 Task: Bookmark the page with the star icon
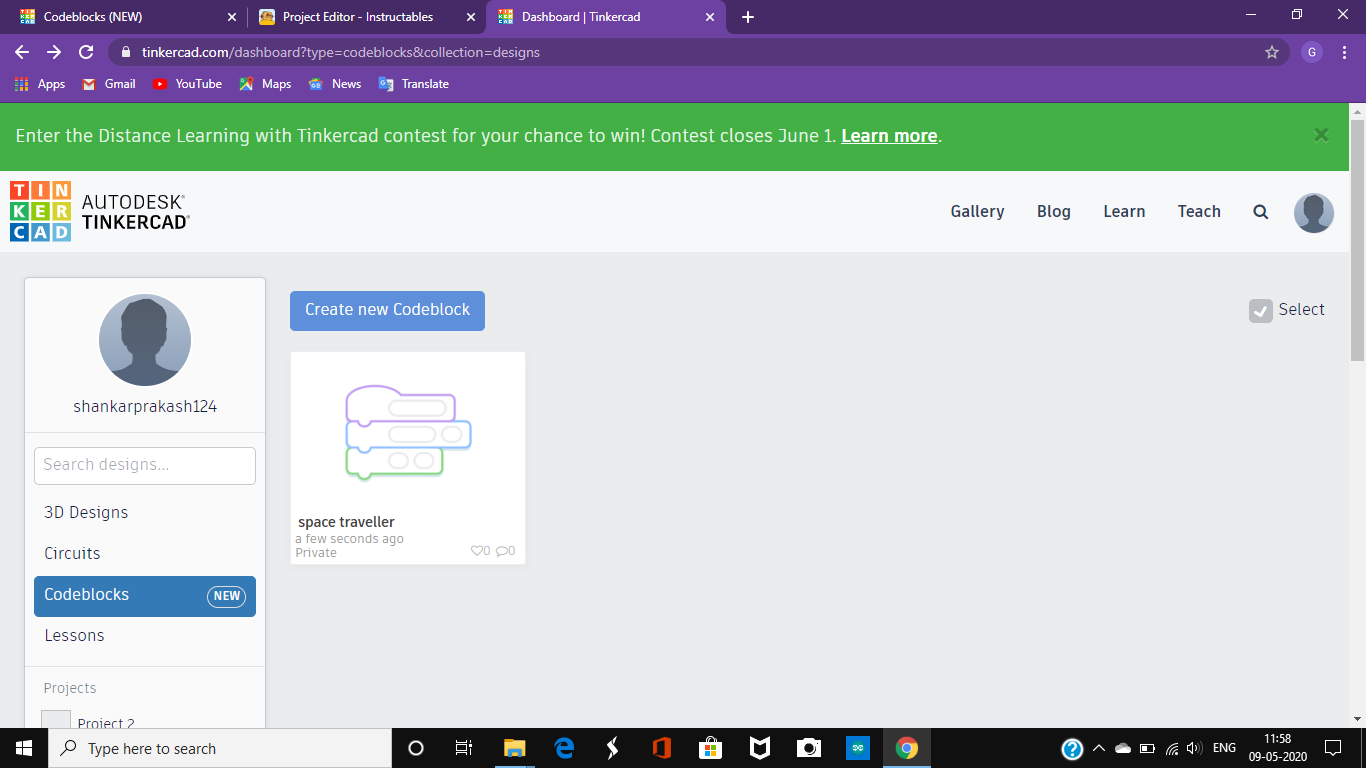click(1271, 51)
